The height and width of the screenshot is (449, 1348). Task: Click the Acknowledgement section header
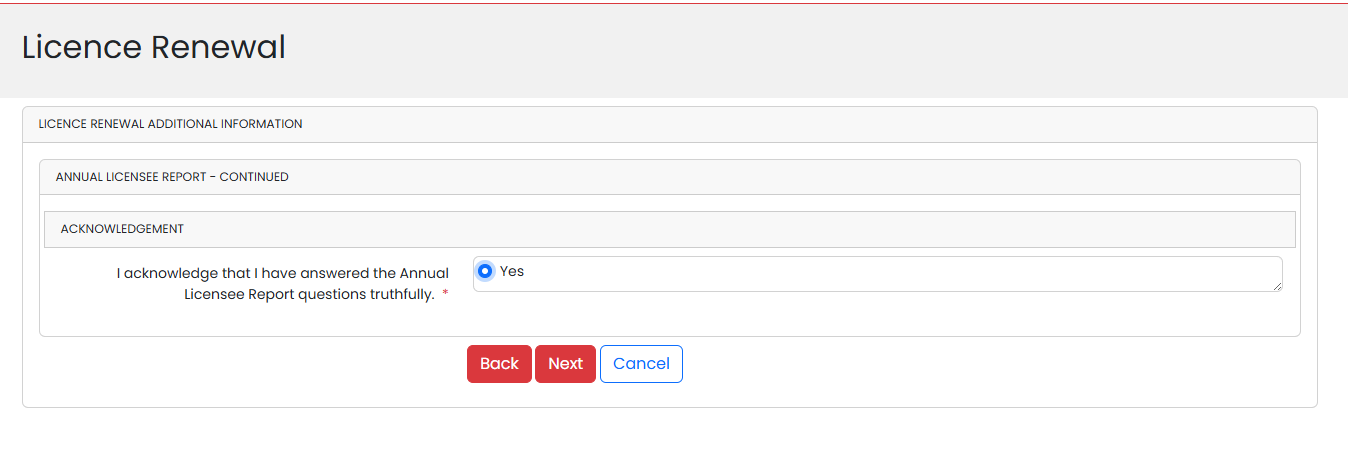[122, 229]
